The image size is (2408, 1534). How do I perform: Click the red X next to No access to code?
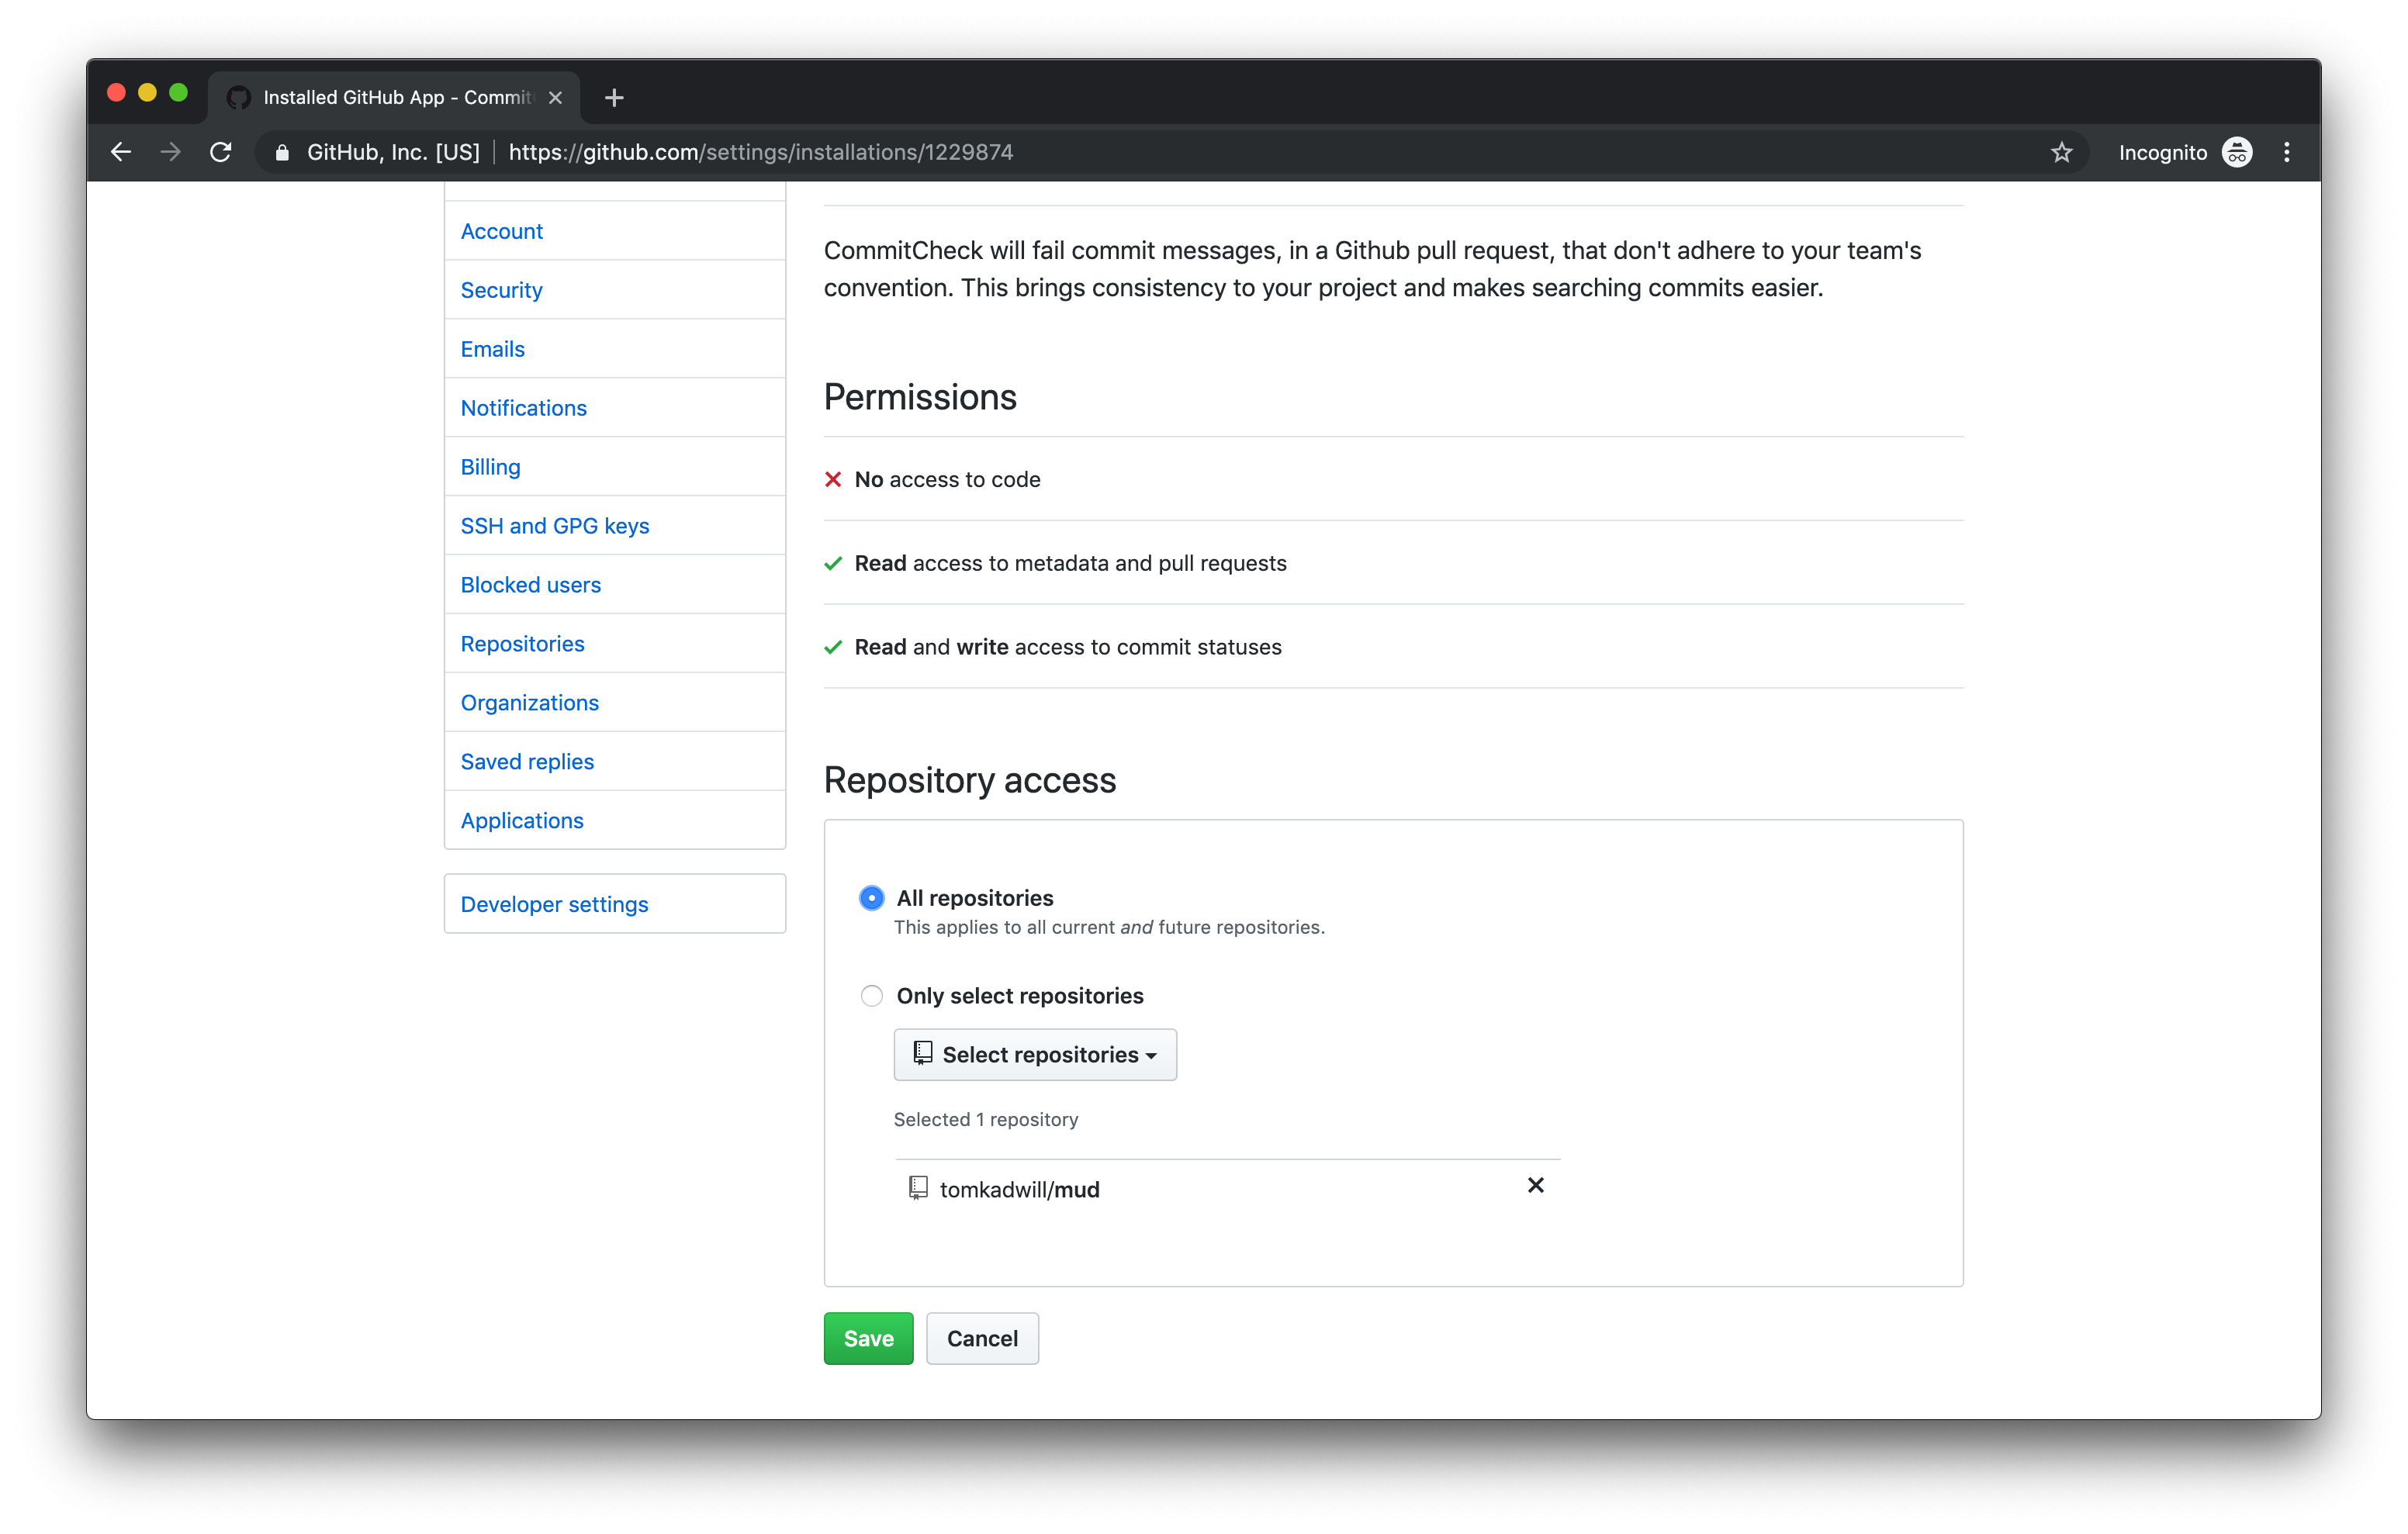tap(833, 479)
